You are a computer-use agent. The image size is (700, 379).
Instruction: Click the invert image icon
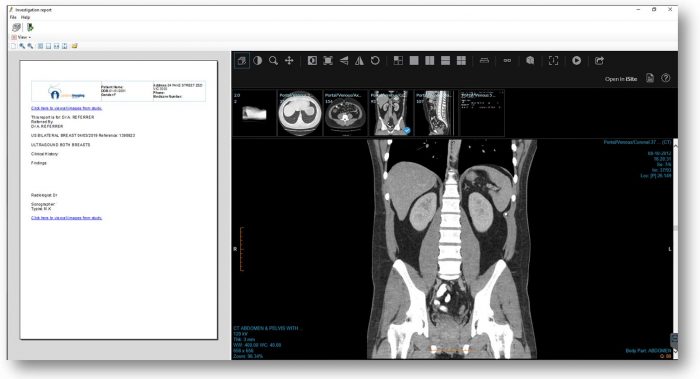[x=312, y=60]
